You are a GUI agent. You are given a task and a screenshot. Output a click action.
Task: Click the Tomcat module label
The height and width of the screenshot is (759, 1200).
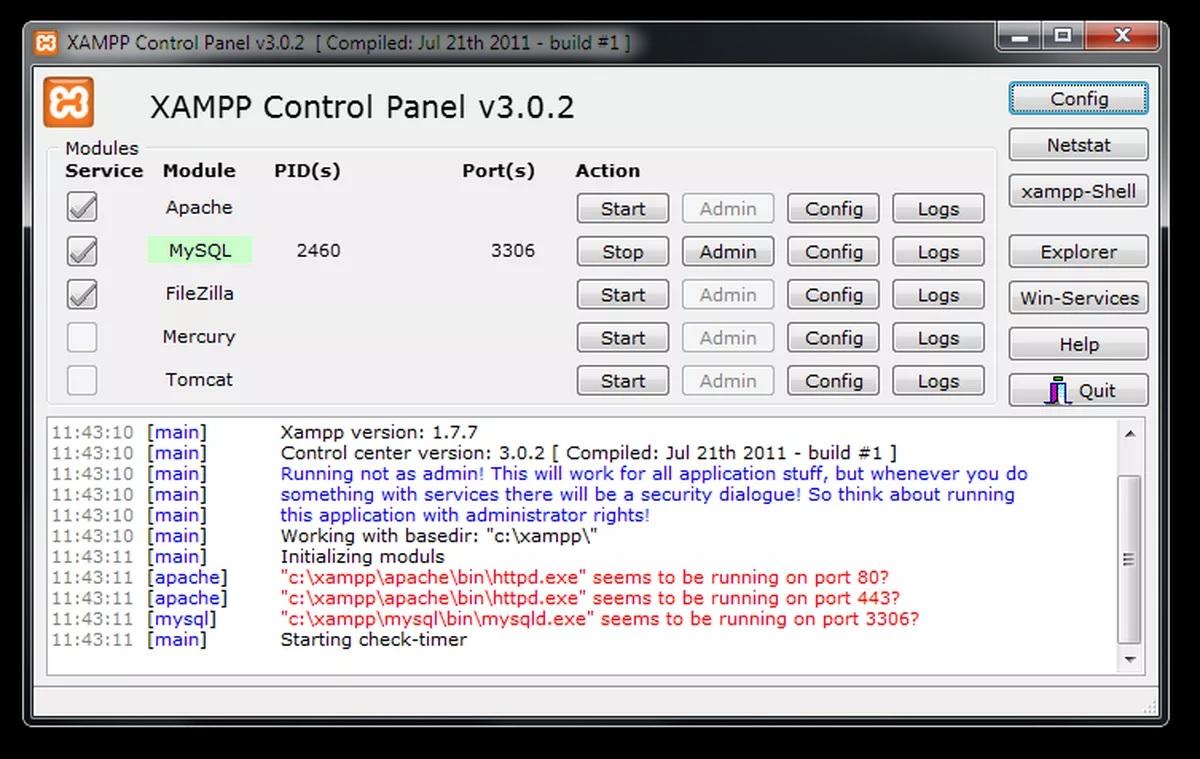[199, 379]
